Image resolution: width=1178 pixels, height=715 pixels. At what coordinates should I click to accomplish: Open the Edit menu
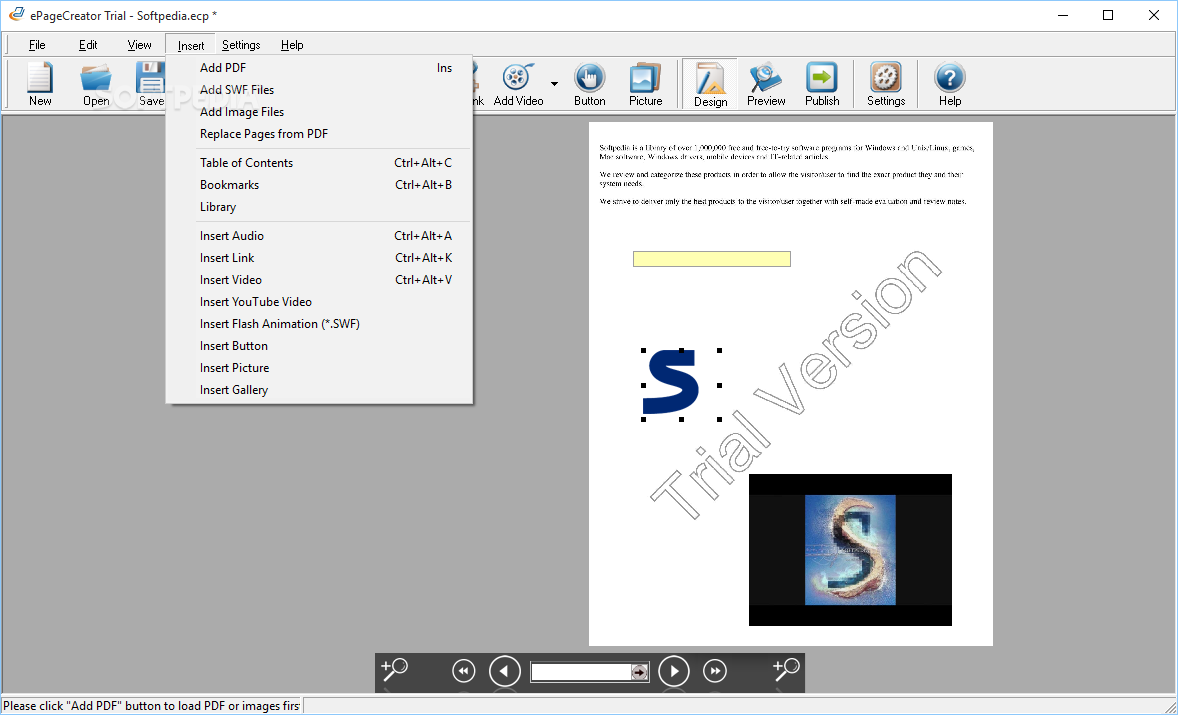point(88,45)
